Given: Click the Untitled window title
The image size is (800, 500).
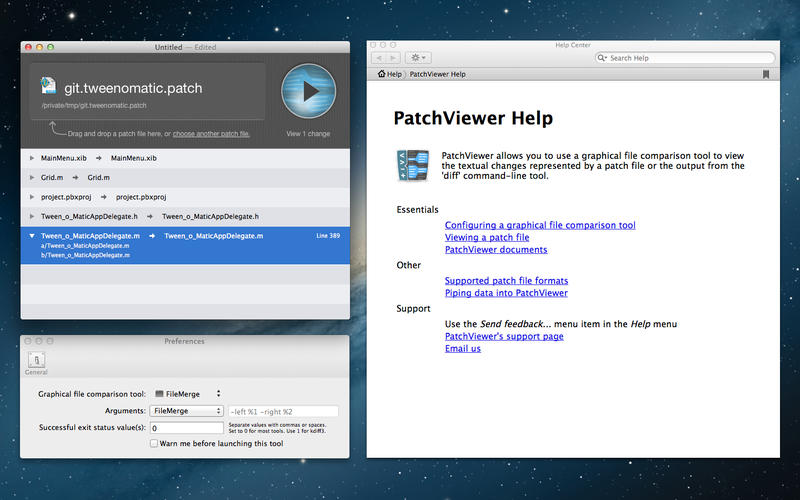Looking at the screenshot, I should [x=168, y=47].
